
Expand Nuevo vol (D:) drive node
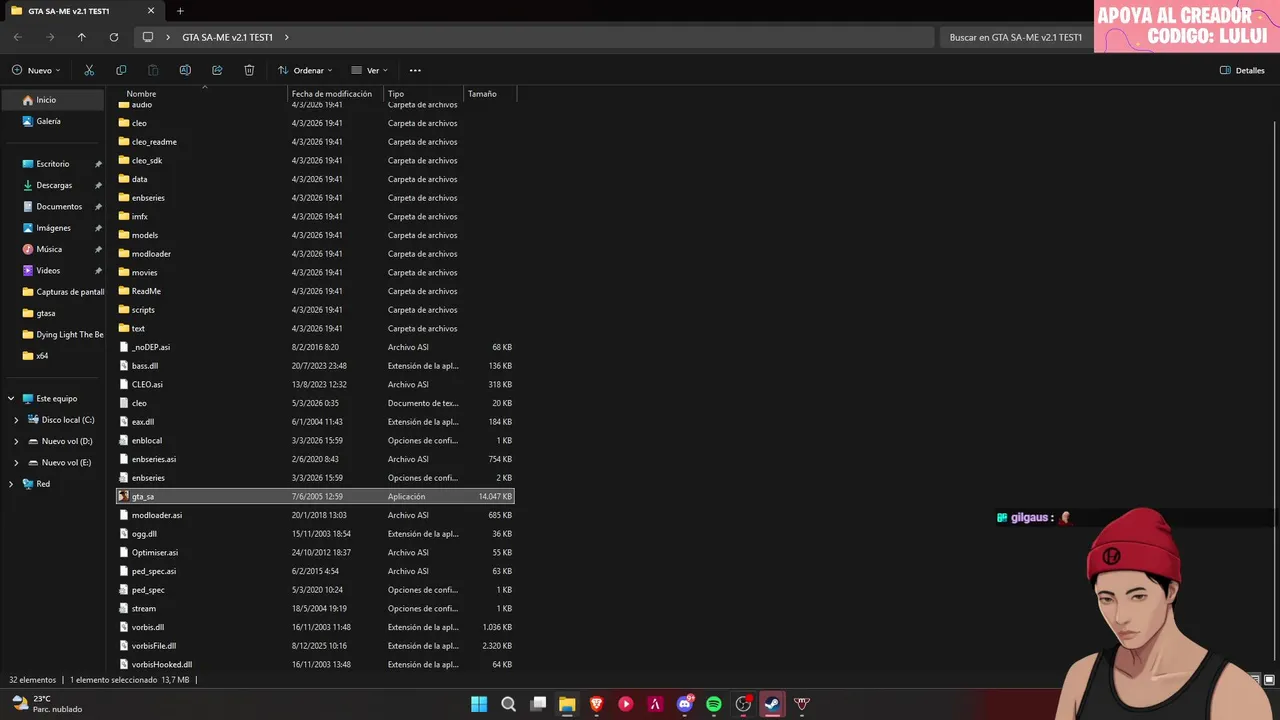(x=16, y=441)
